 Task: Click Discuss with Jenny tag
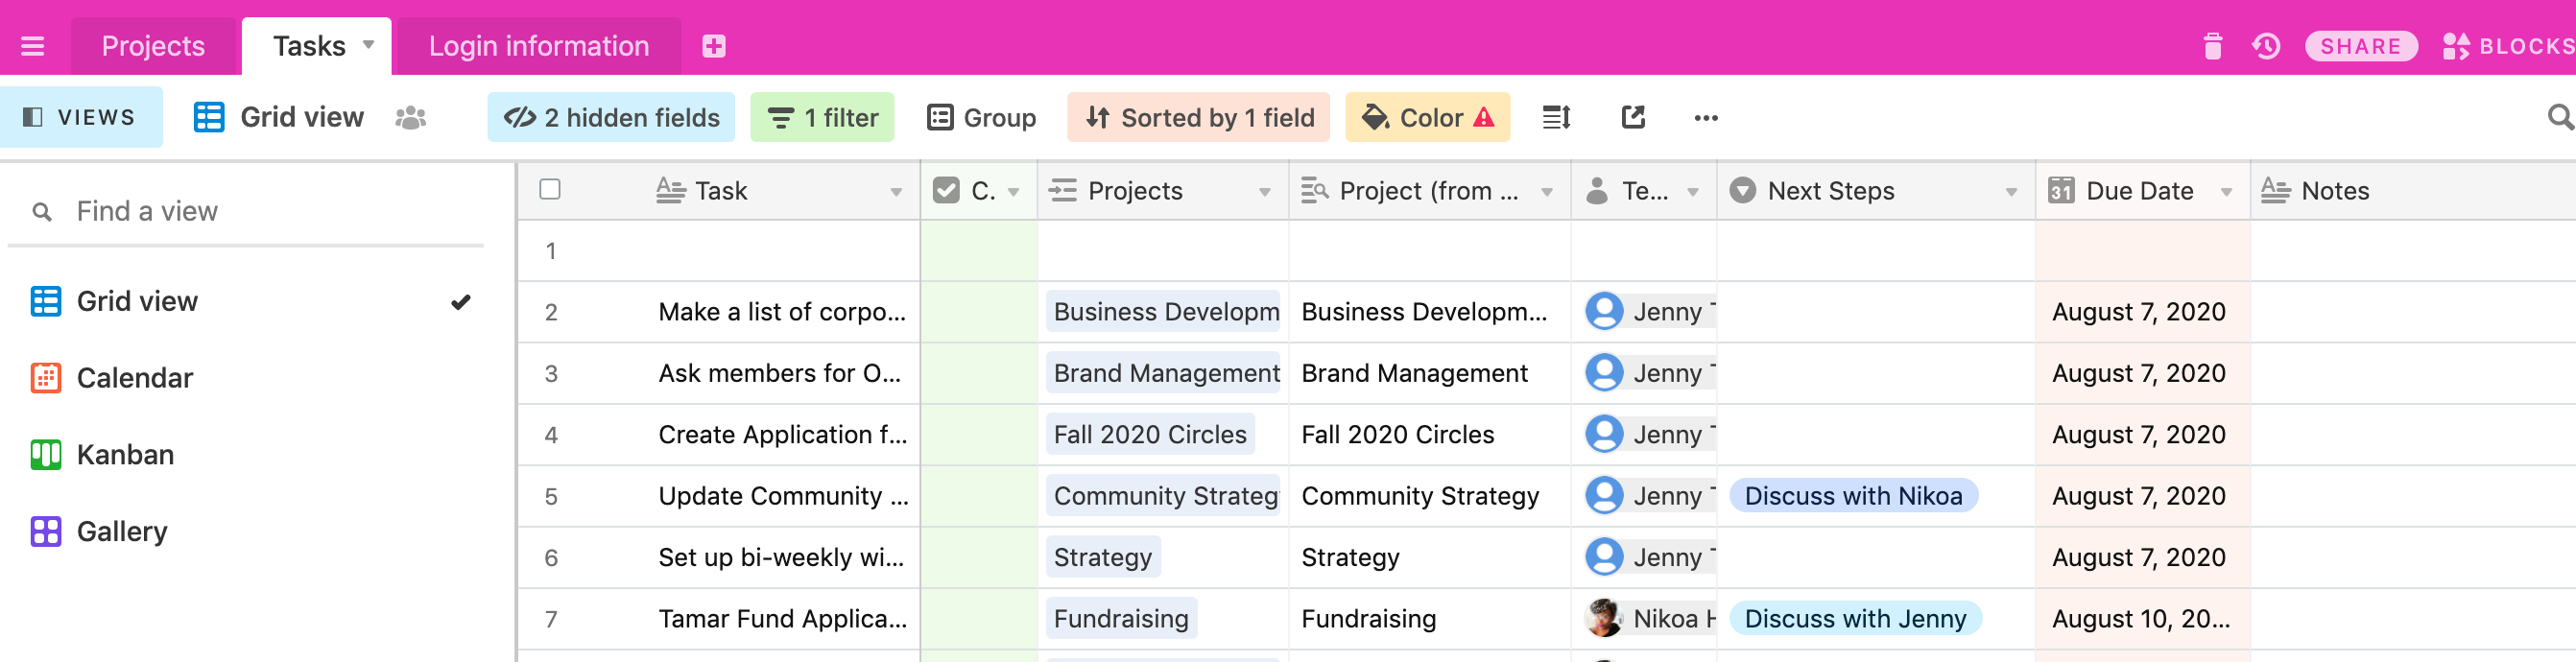[1855, 618]
